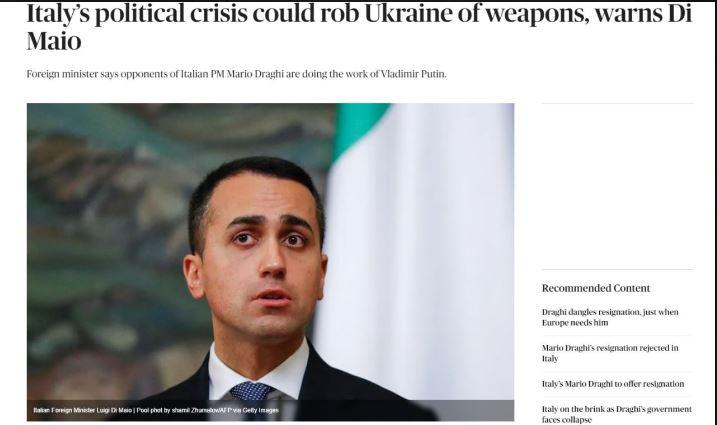Open "Draghi dangles resignation" recommended article
This screenshot has width=717, height=425.
click(610, 317)
